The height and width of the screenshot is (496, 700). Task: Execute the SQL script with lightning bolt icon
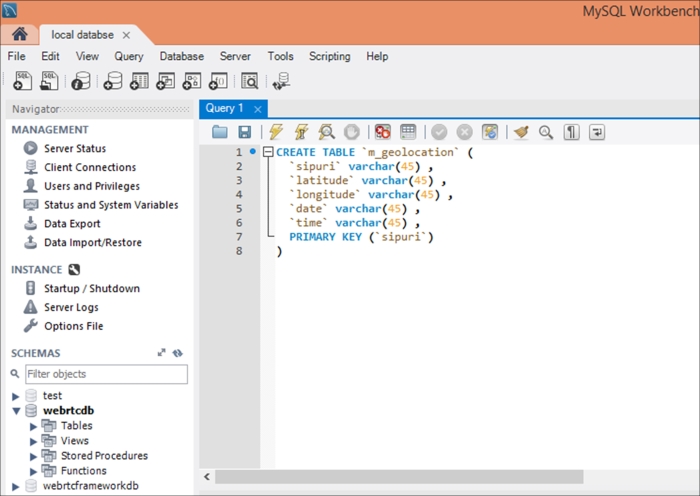pos(275,132)
